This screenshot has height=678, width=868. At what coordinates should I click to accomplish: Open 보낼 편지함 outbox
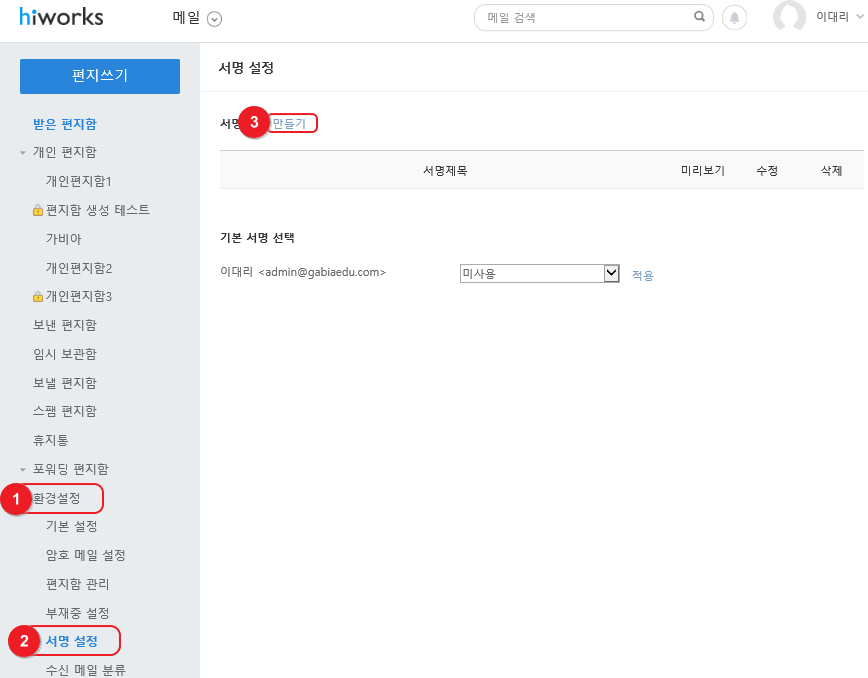coord(65,383)
